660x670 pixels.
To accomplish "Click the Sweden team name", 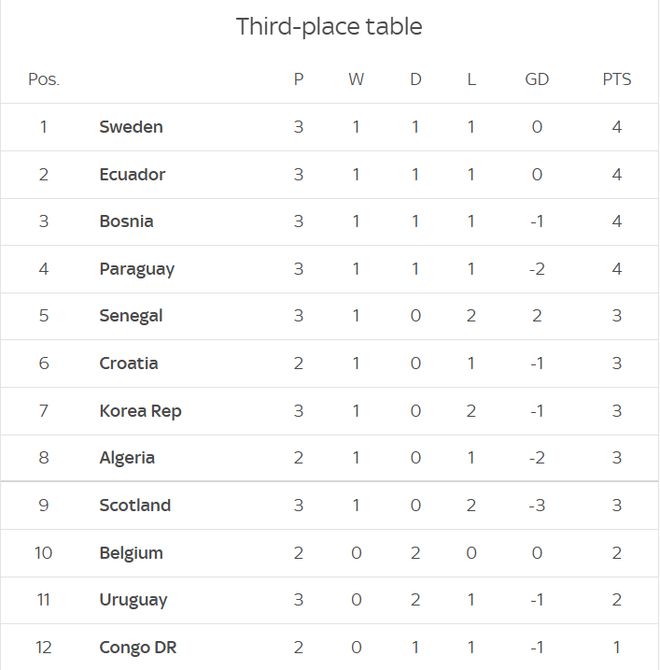I will point(131,127).
